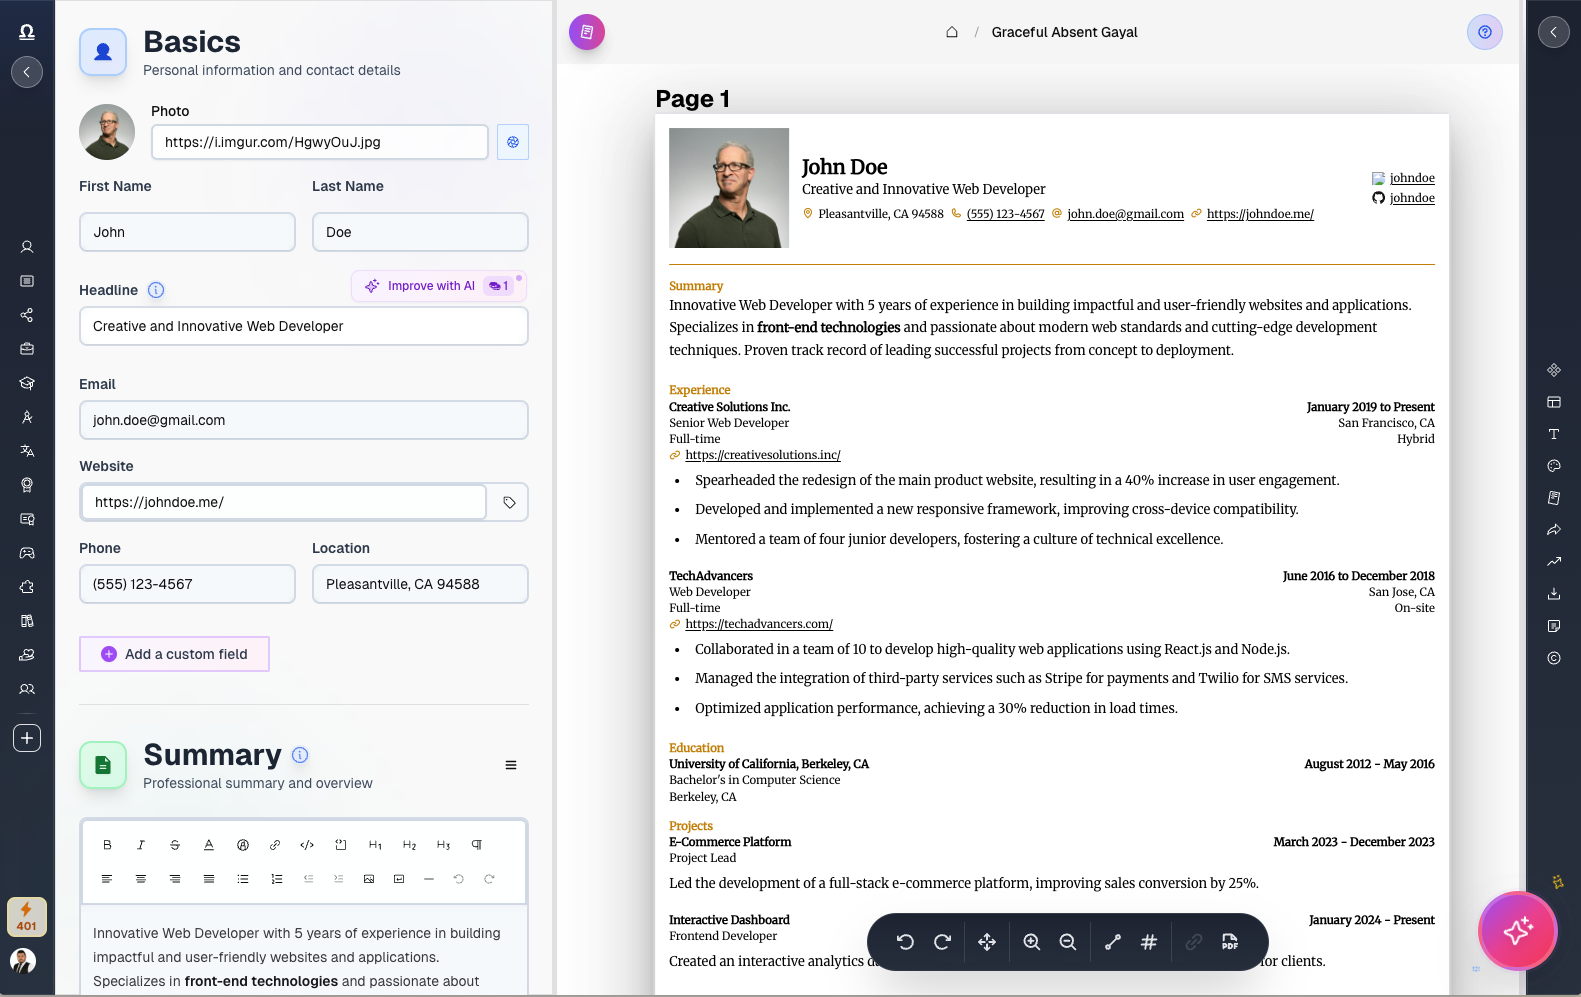Viewport: 1581px width, 997px height.
Task: Click Improve with AI button
Action: [438, 286]
